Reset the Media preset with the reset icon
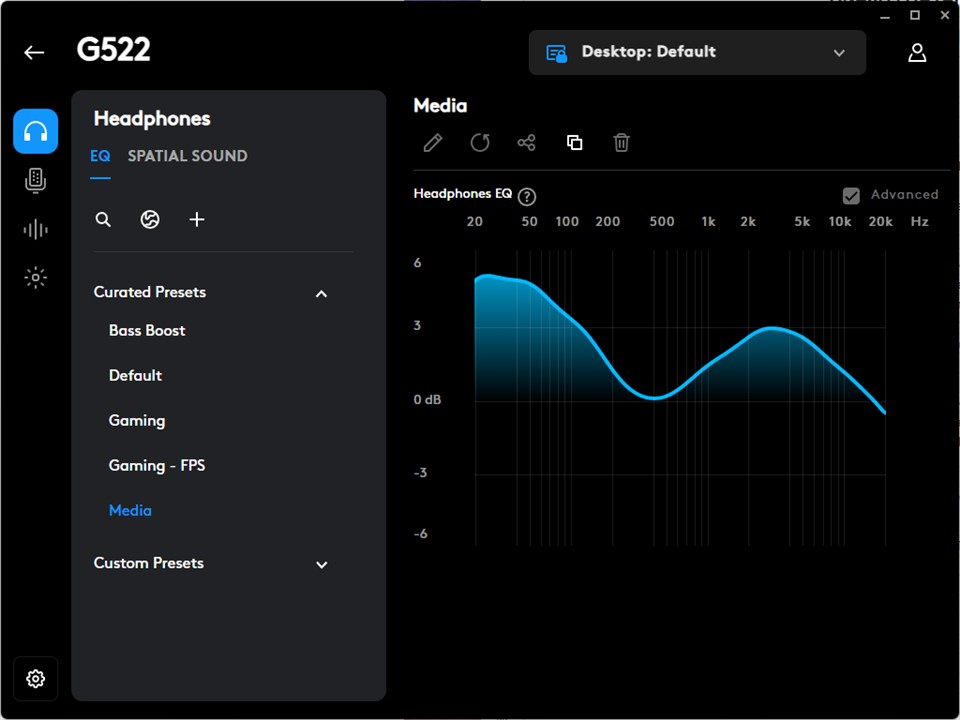960x720 pixels. tap(480, 143)
